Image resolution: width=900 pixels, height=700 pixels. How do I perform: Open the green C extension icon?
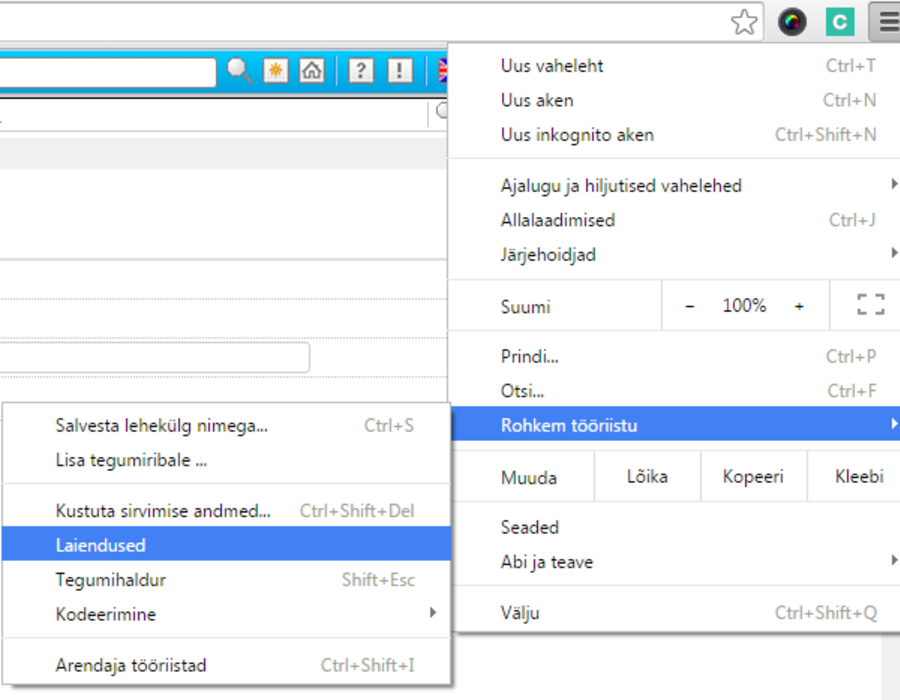pyautogui.click(x=840, y=22)
